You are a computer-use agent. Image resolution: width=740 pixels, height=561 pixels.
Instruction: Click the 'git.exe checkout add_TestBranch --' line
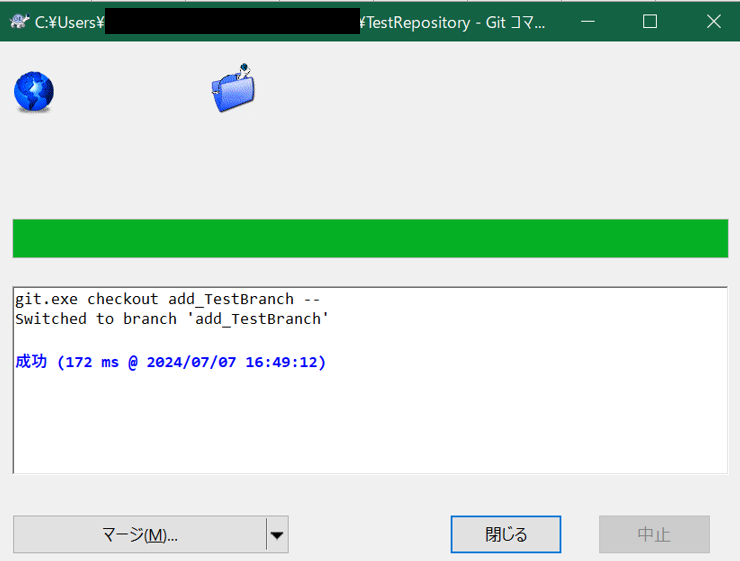[x=168, y=299]
